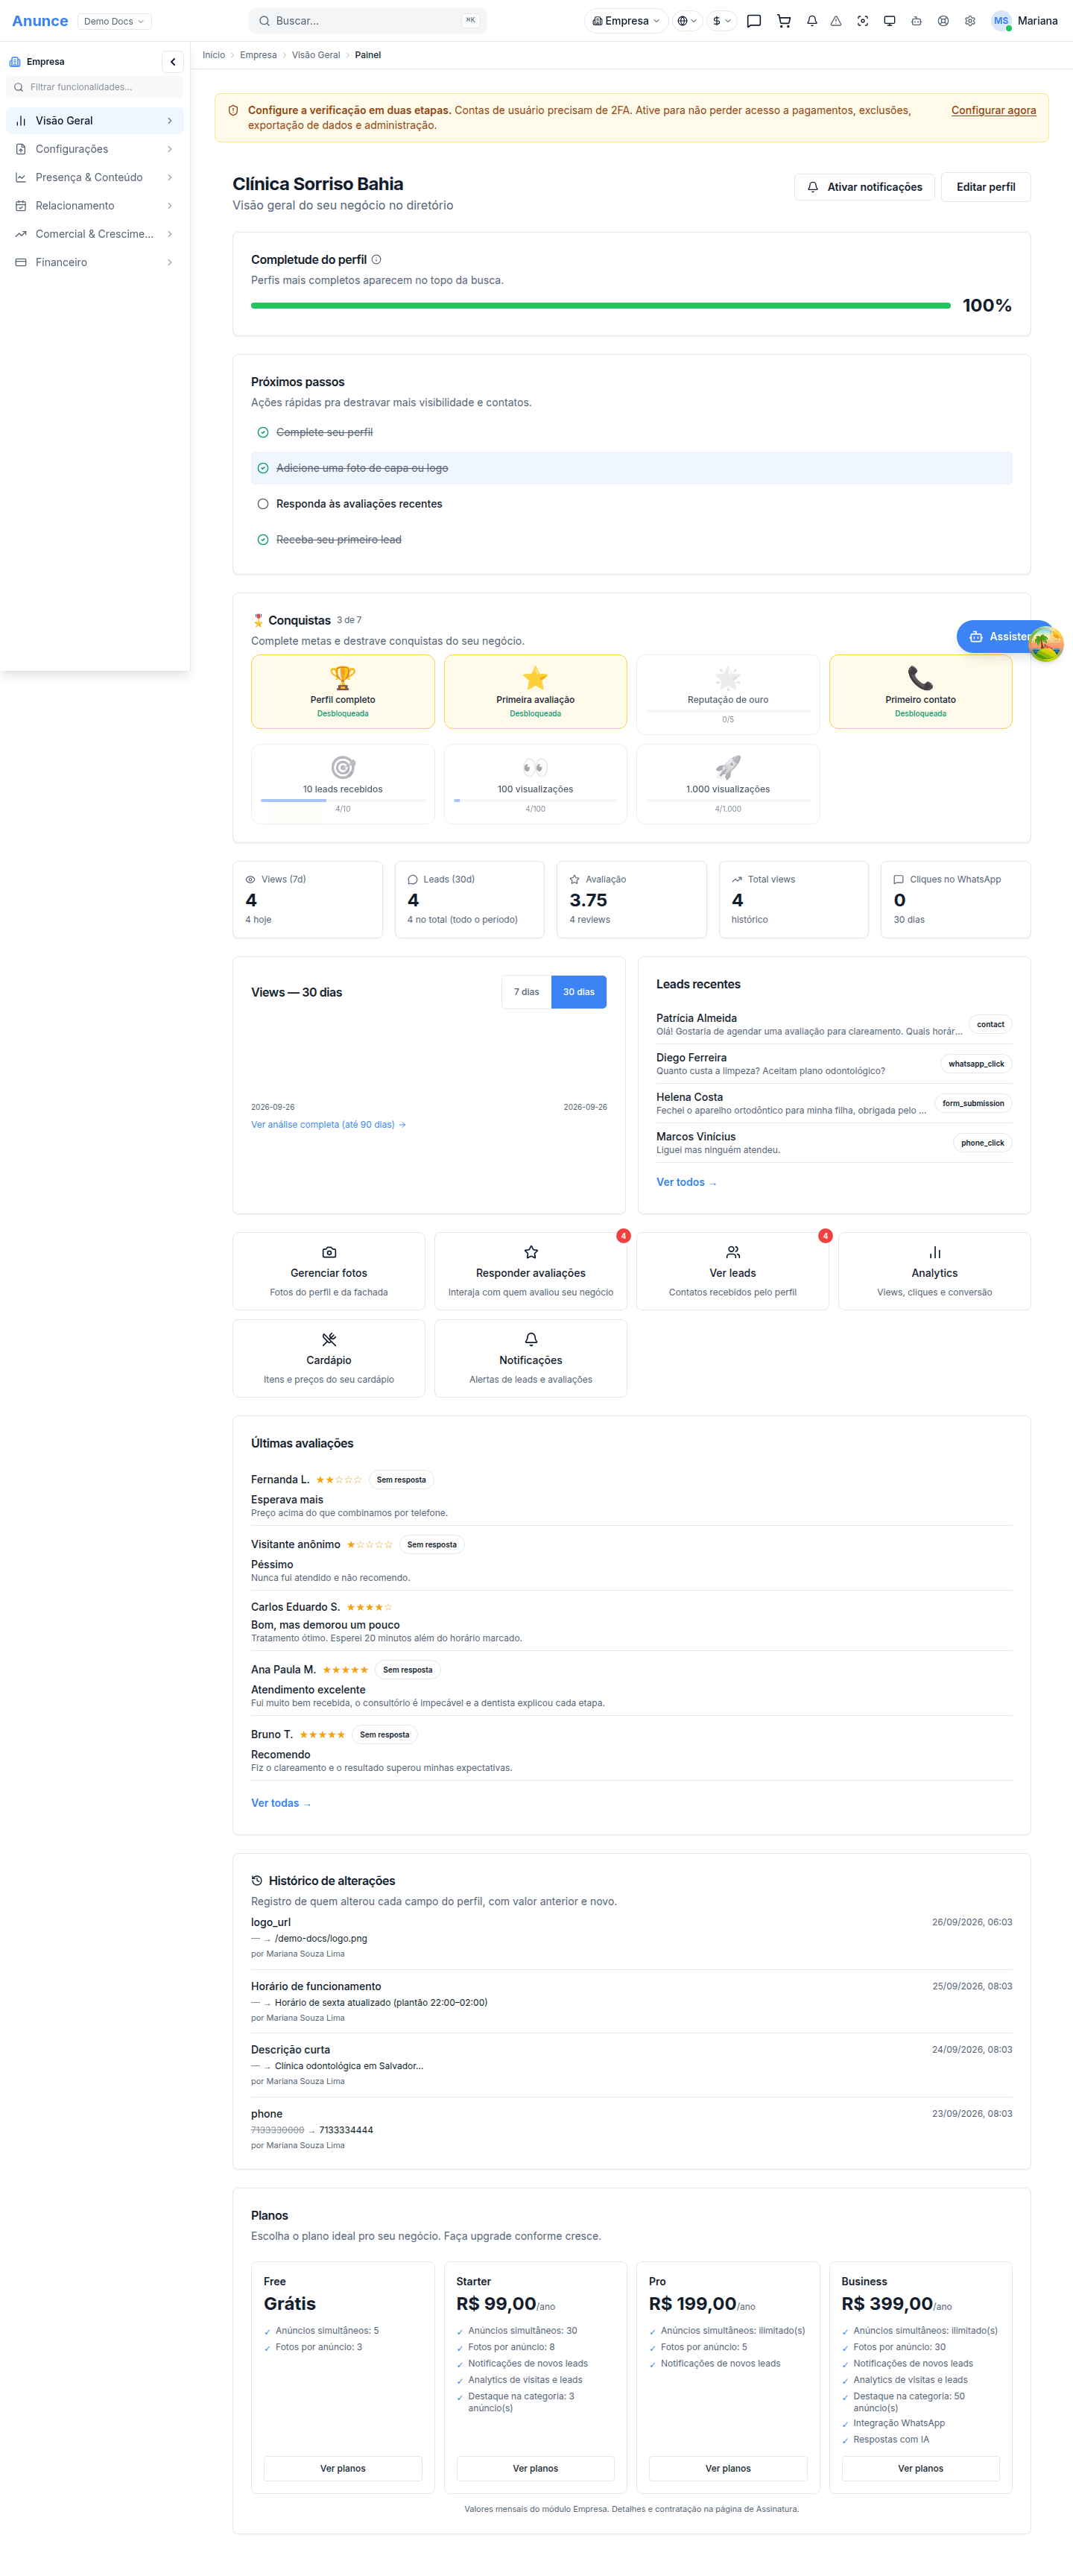1073x2576 pixels.
Task: Click the Editar perfil button
Action: point(985,187)
